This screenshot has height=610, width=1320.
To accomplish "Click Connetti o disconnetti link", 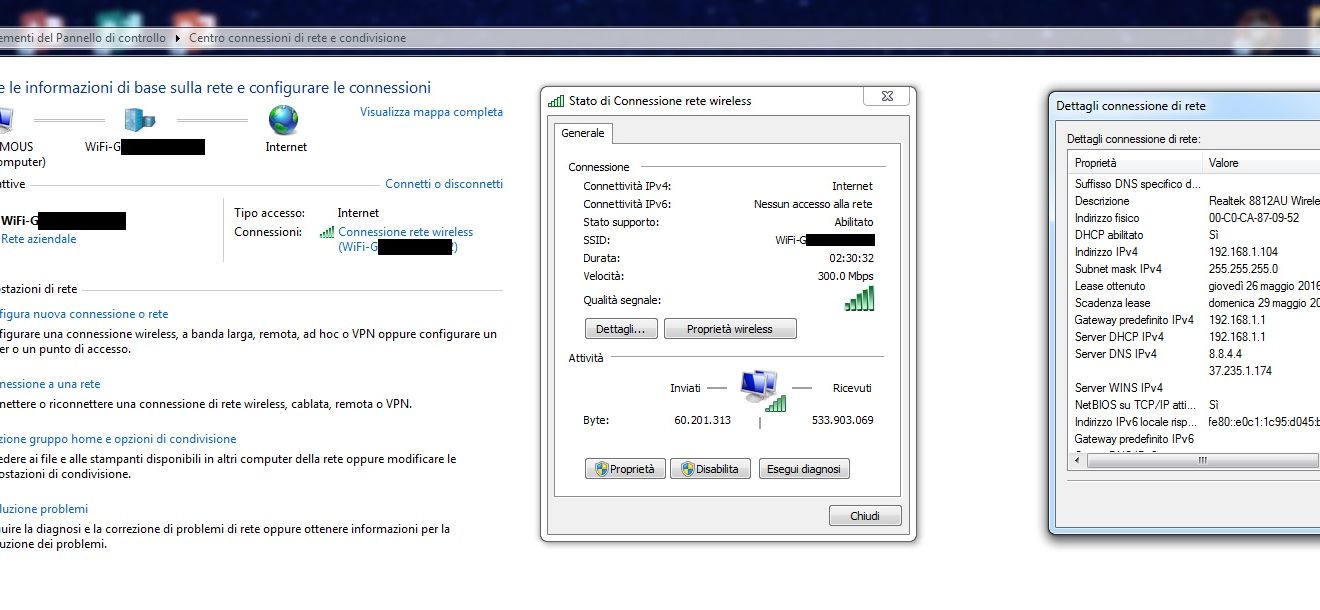I will click(444, 184).
